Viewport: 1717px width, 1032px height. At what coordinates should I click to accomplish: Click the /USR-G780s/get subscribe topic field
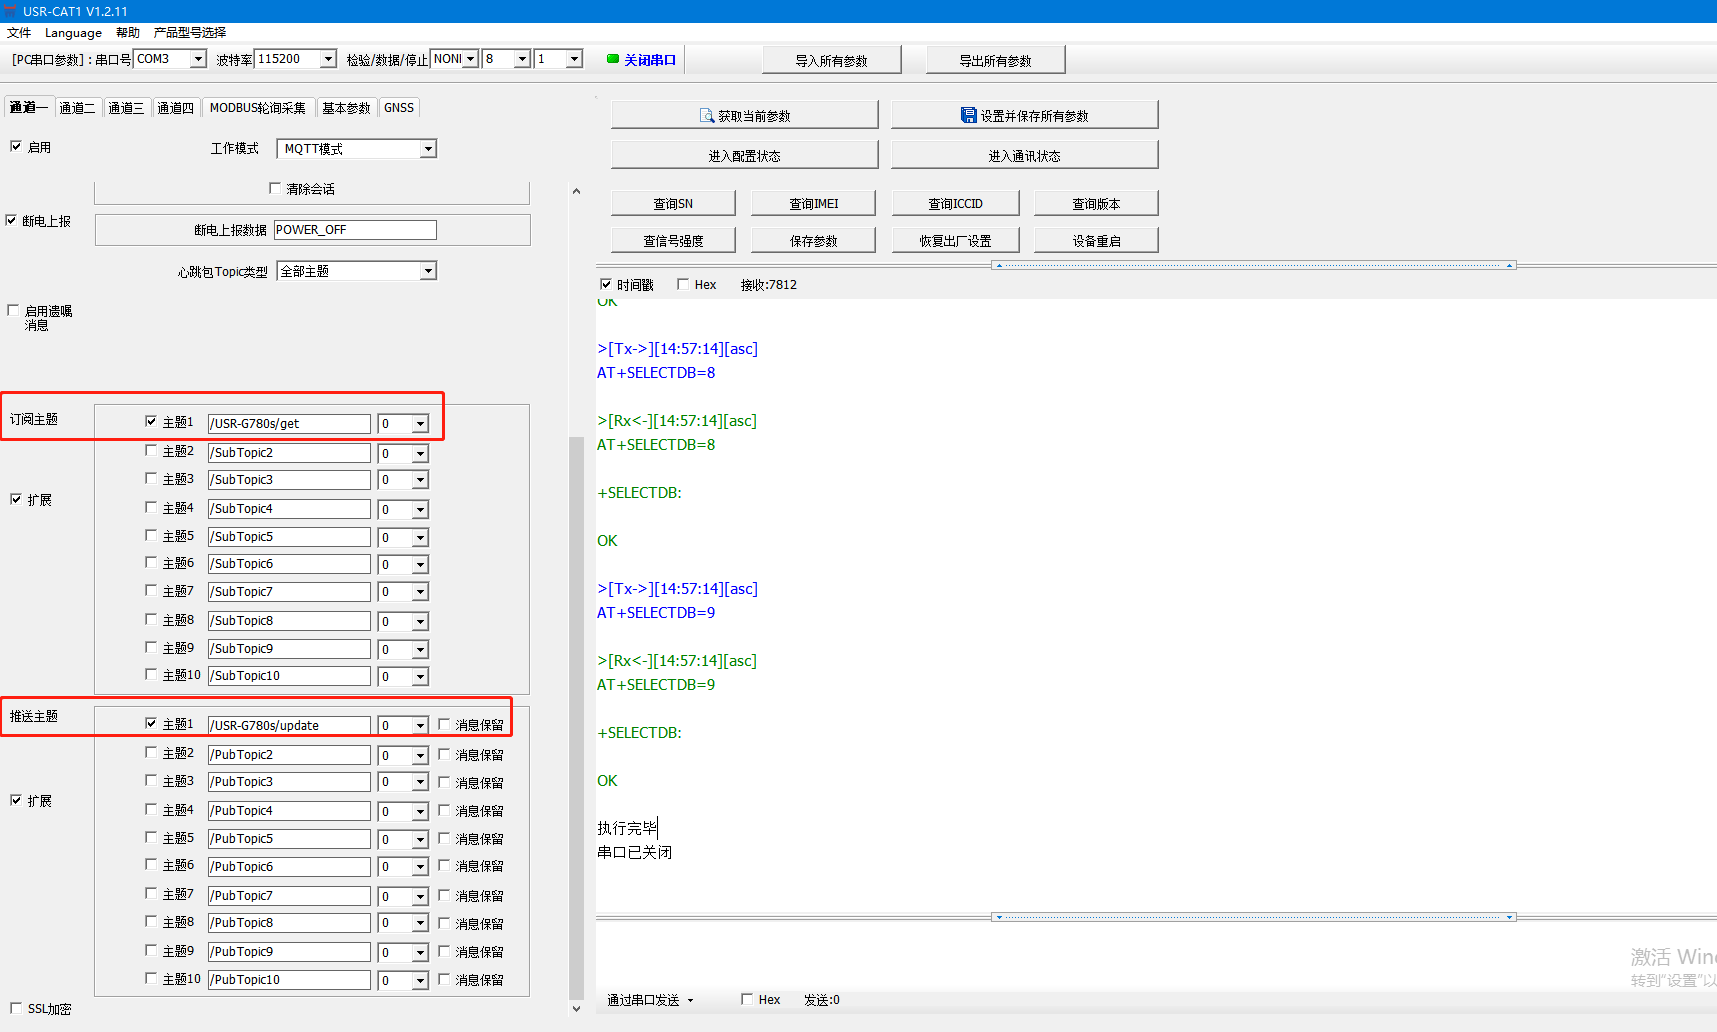(x=288, y=424)
